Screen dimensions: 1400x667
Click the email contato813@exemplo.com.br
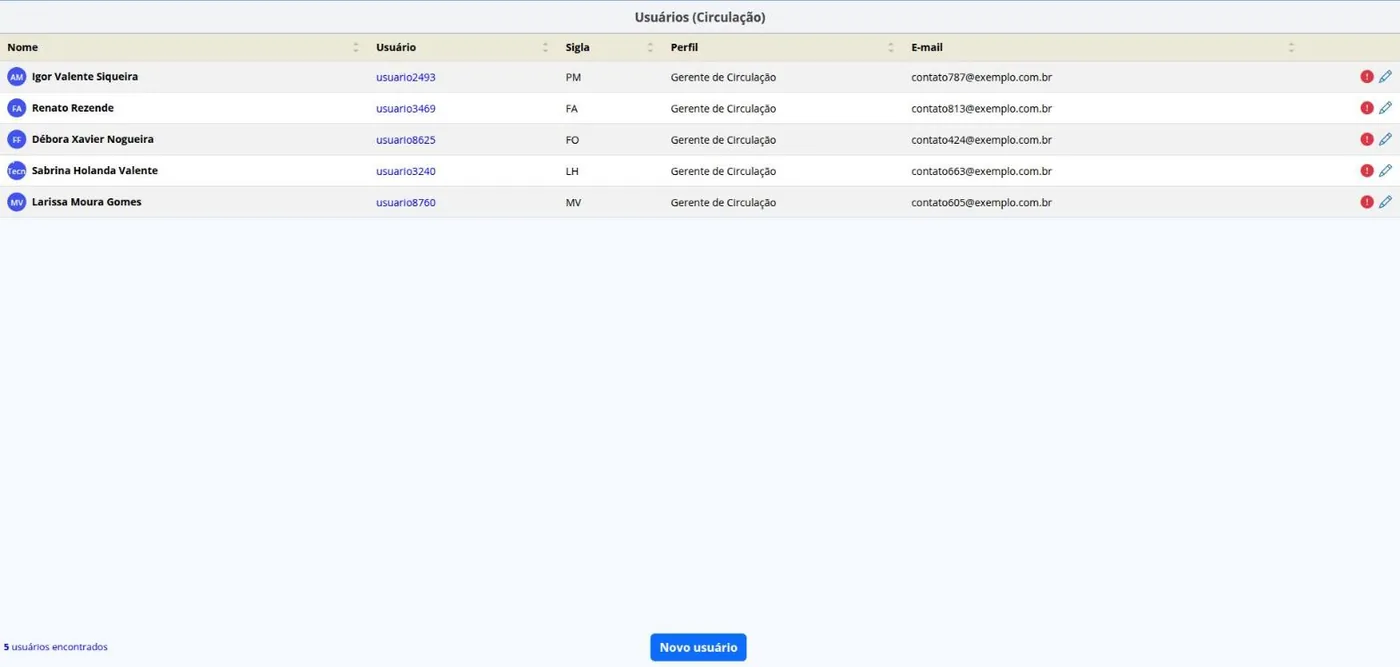pyautogui.click(x=981, y=108)
